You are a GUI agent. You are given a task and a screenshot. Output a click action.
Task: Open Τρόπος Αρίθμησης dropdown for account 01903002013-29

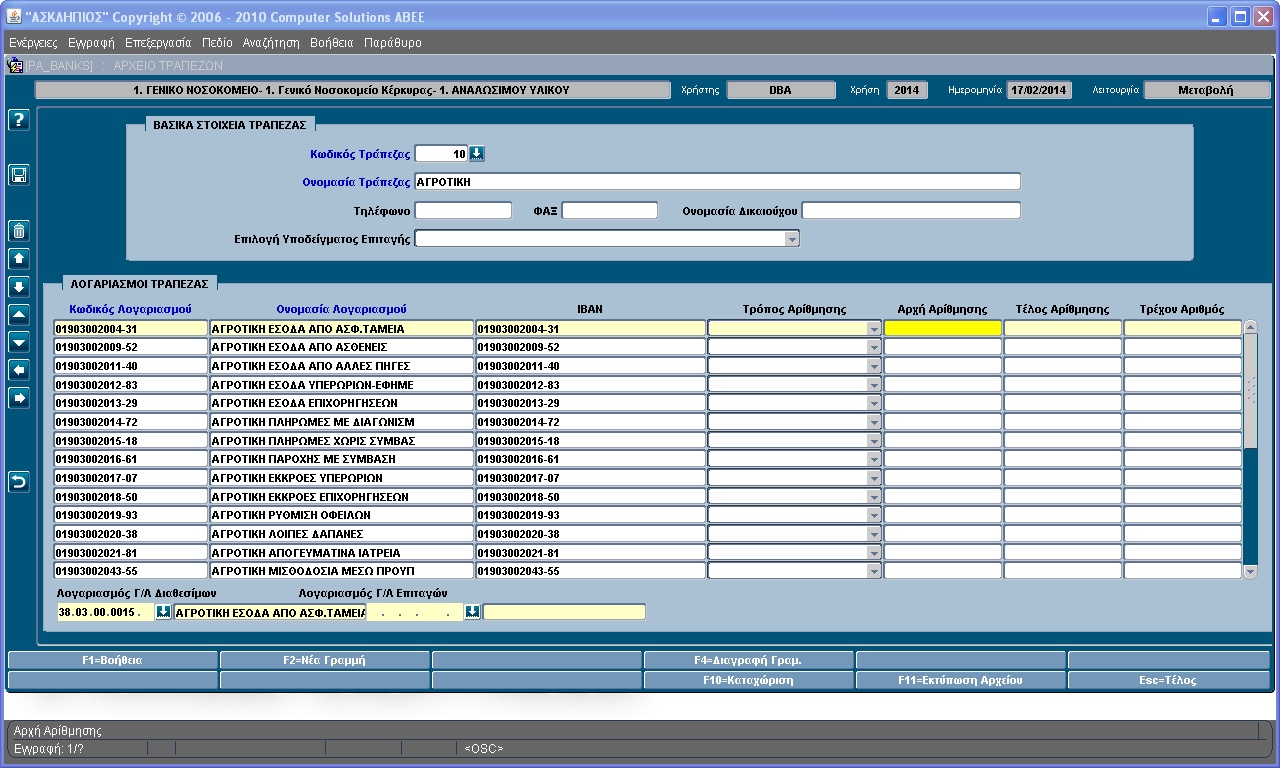[874, 403]
